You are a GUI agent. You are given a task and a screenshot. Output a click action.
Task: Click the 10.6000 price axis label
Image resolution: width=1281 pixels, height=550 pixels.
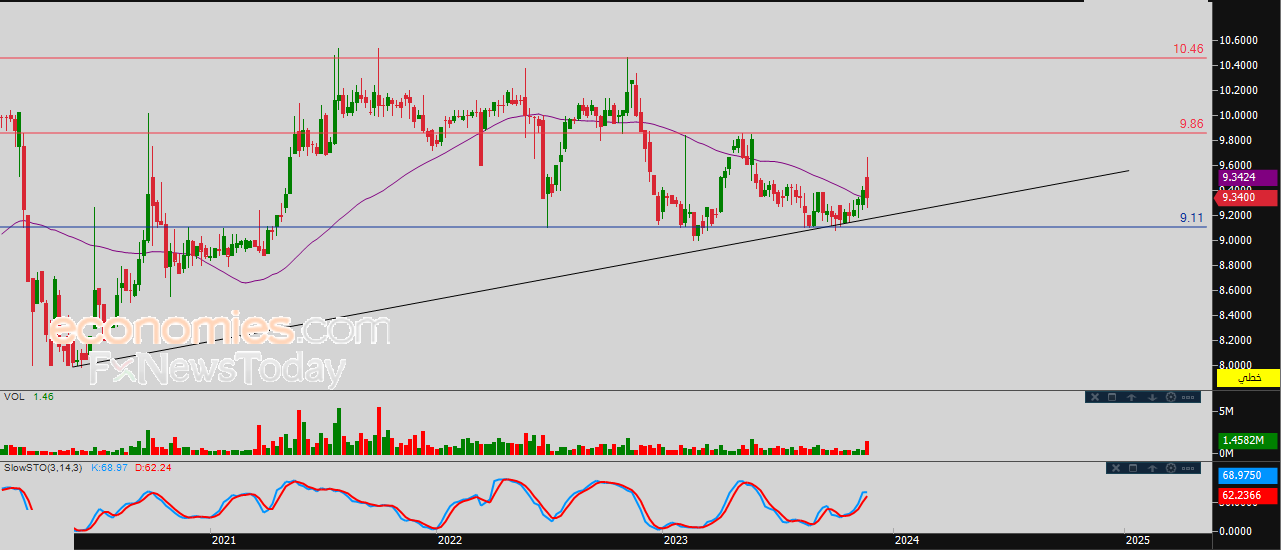(1237, 41)
